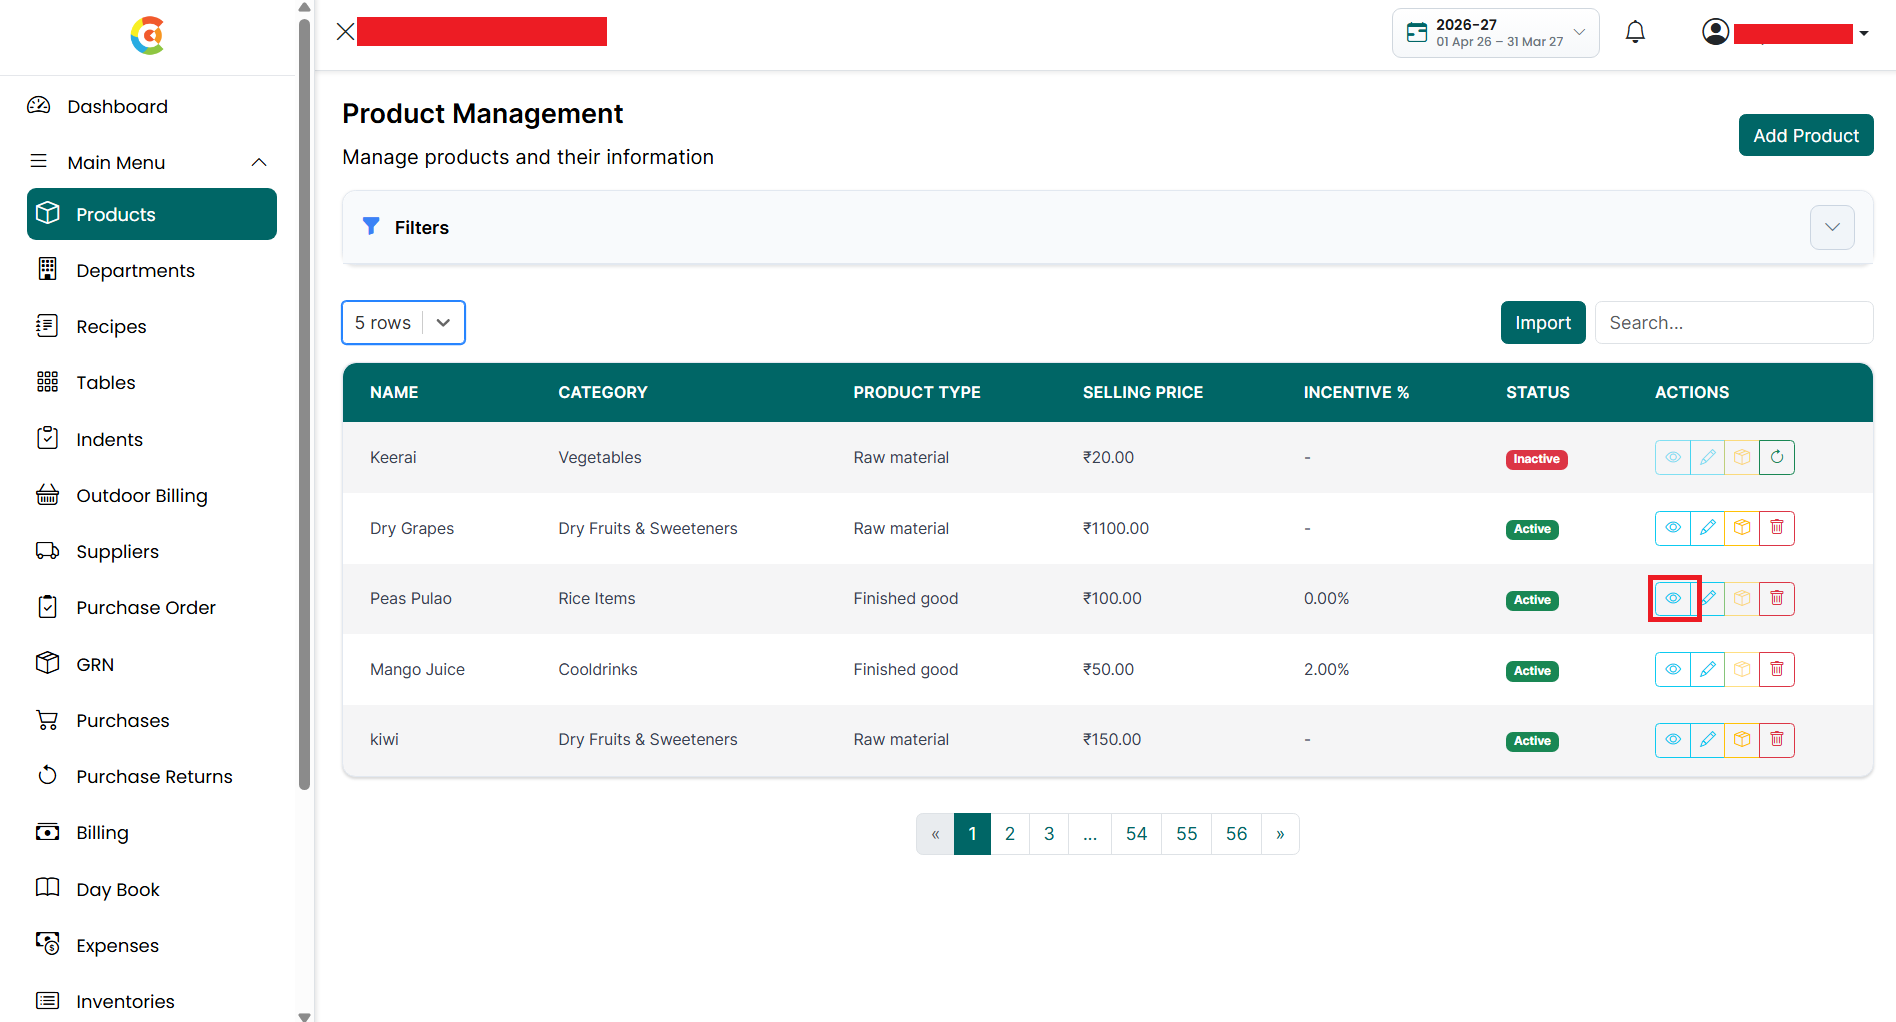Open the 2026-27 financial year selector

tap(1496, 33)
